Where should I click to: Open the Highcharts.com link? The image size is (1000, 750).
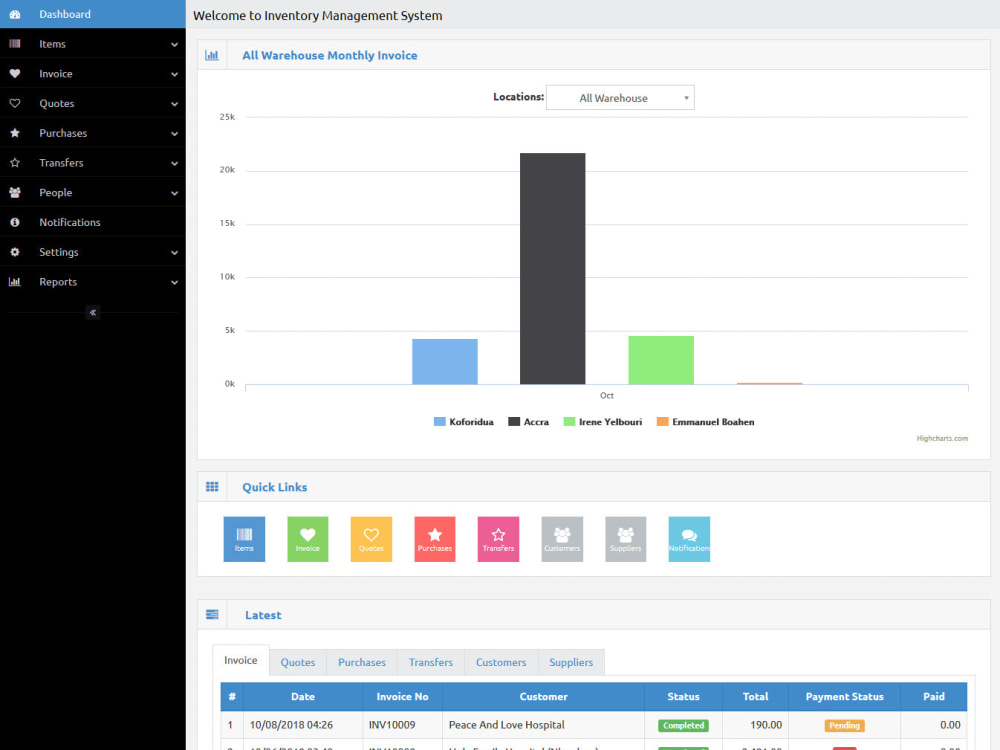point(941,438)
